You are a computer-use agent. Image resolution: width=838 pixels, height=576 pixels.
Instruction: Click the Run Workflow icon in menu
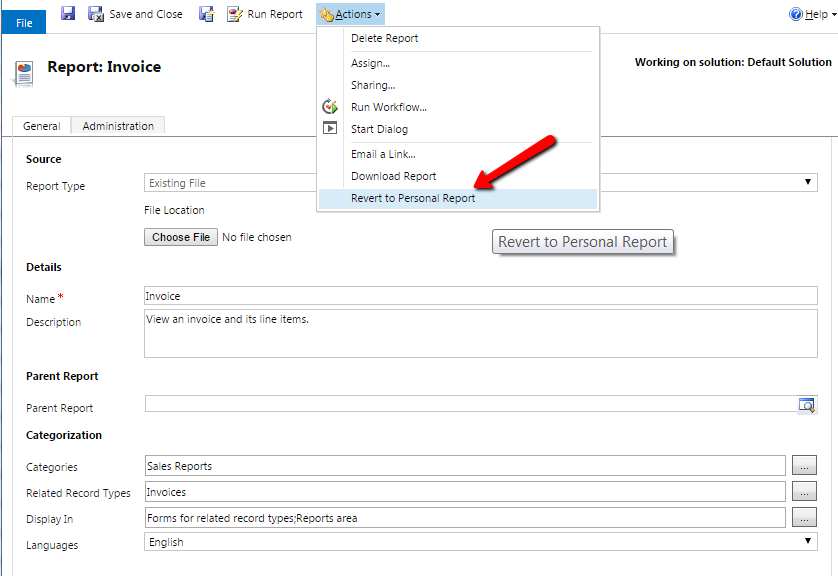(331, 107)
